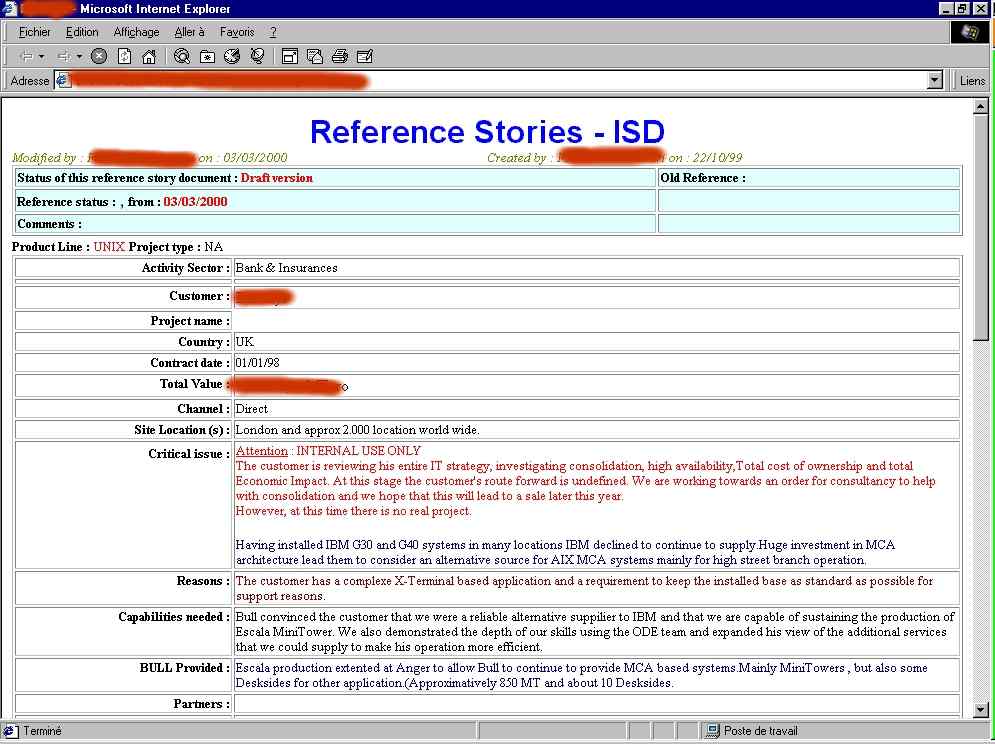Click the Created on 22/10/99 date
Viewport: 995px width, 744px height.
click(717, 157)
